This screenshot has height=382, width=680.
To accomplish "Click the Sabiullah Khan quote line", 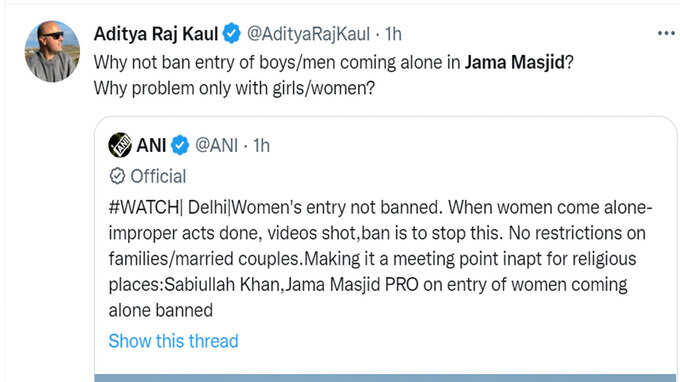I will pyautogui.click(x=368, y=285).
